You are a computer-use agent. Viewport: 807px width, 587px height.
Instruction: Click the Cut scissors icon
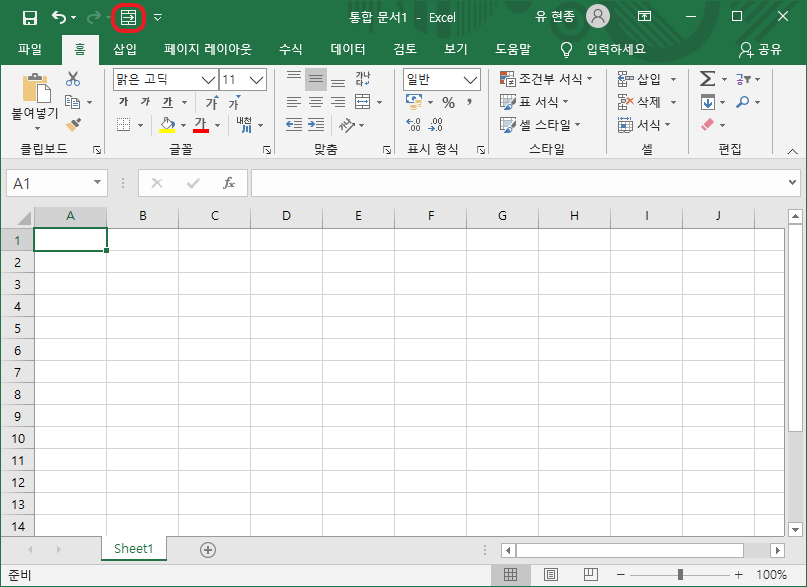click(73, 79)
